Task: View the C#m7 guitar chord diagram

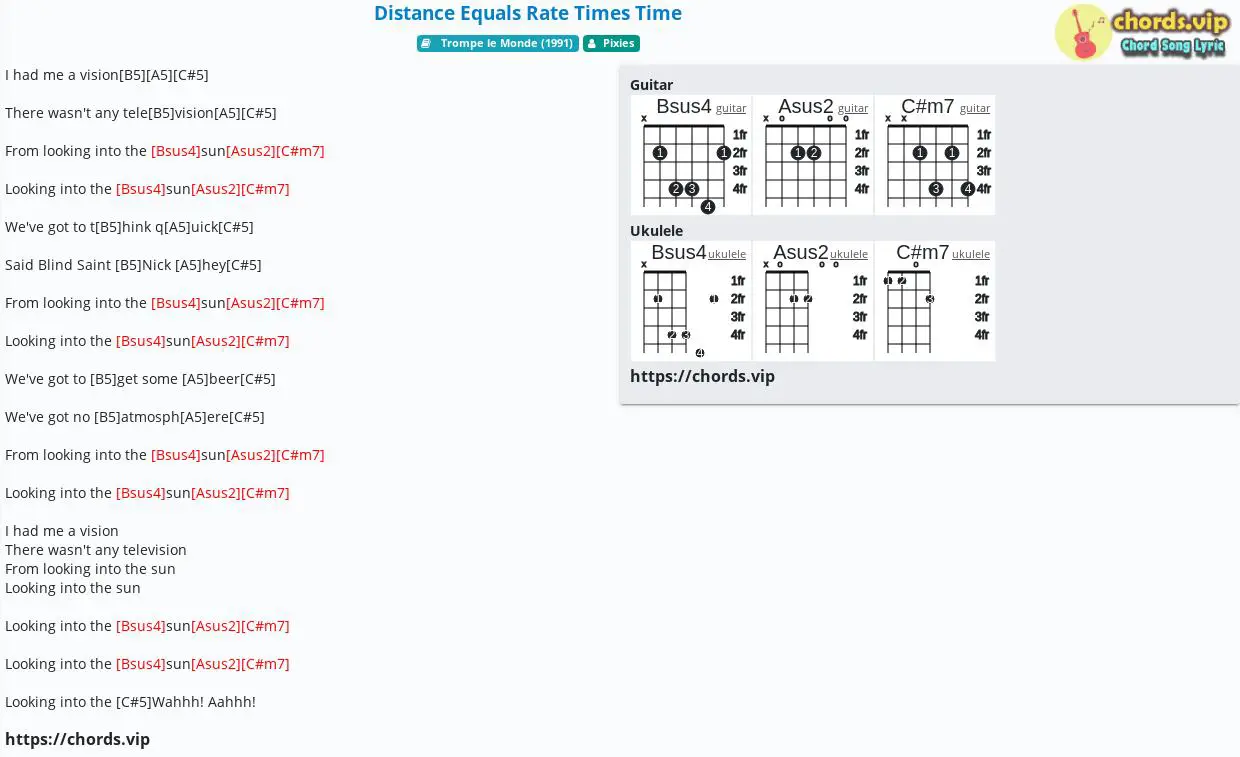Action: coord(935,155)
